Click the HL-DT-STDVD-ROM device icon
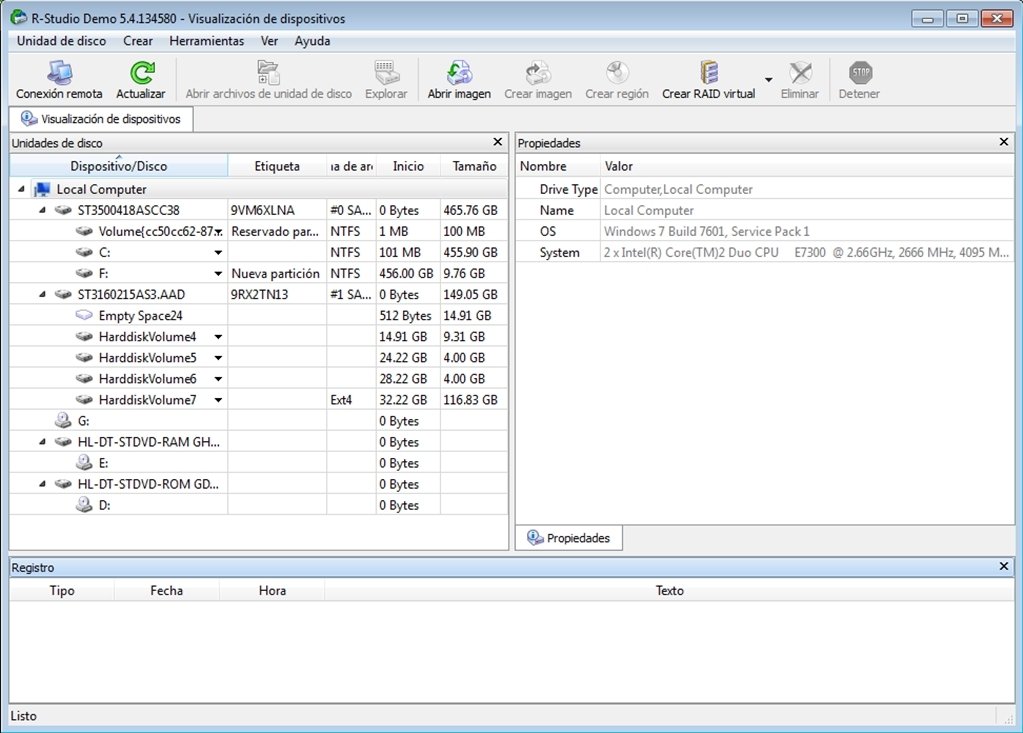Viewport: 1023px width, 733px height. [x=63, y=484]
